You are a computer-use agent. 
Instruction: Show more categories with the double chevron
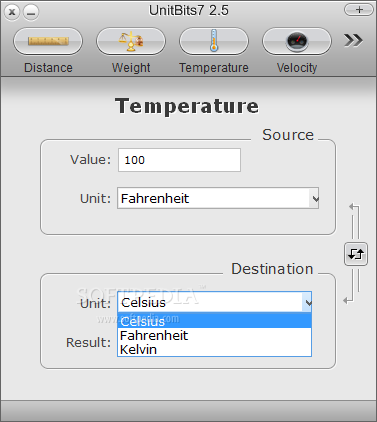[x=353, y=40]
